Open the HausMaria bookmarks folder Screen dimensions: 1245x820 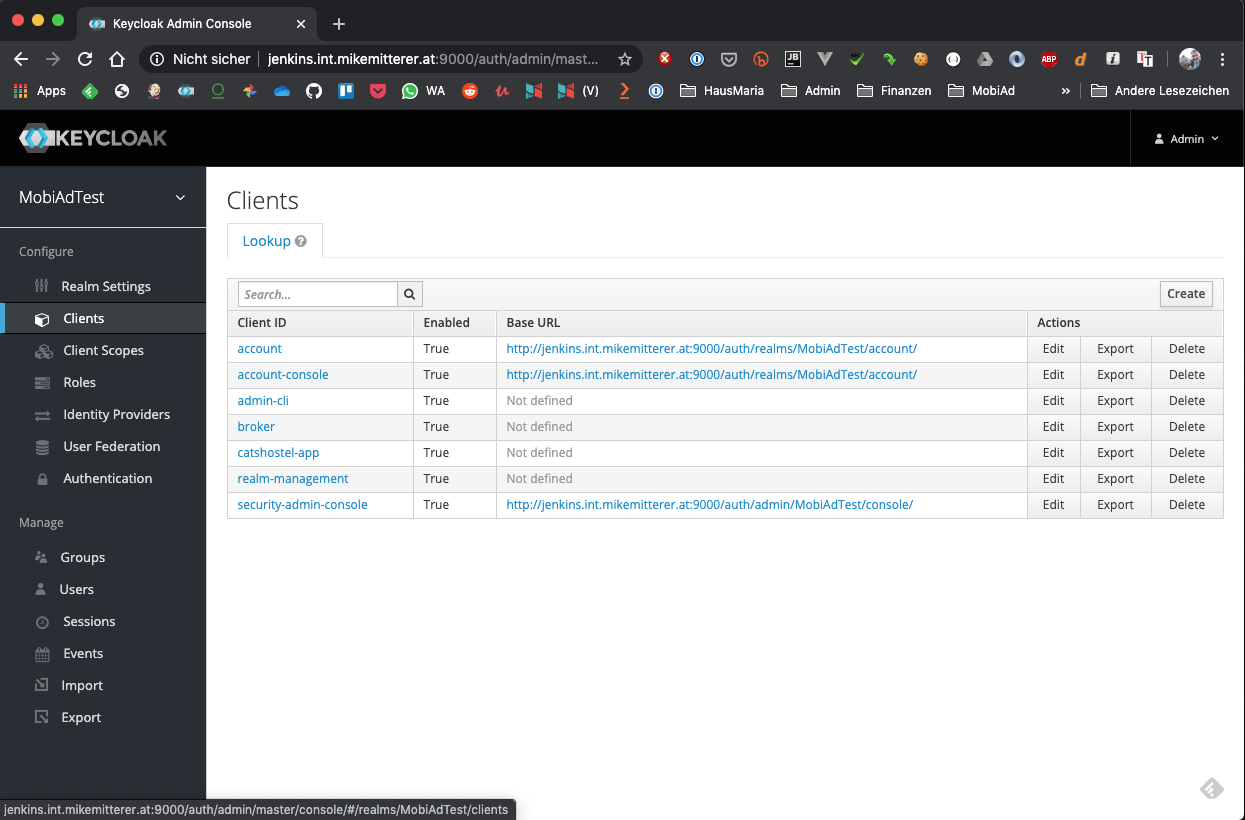click(722, 90)
